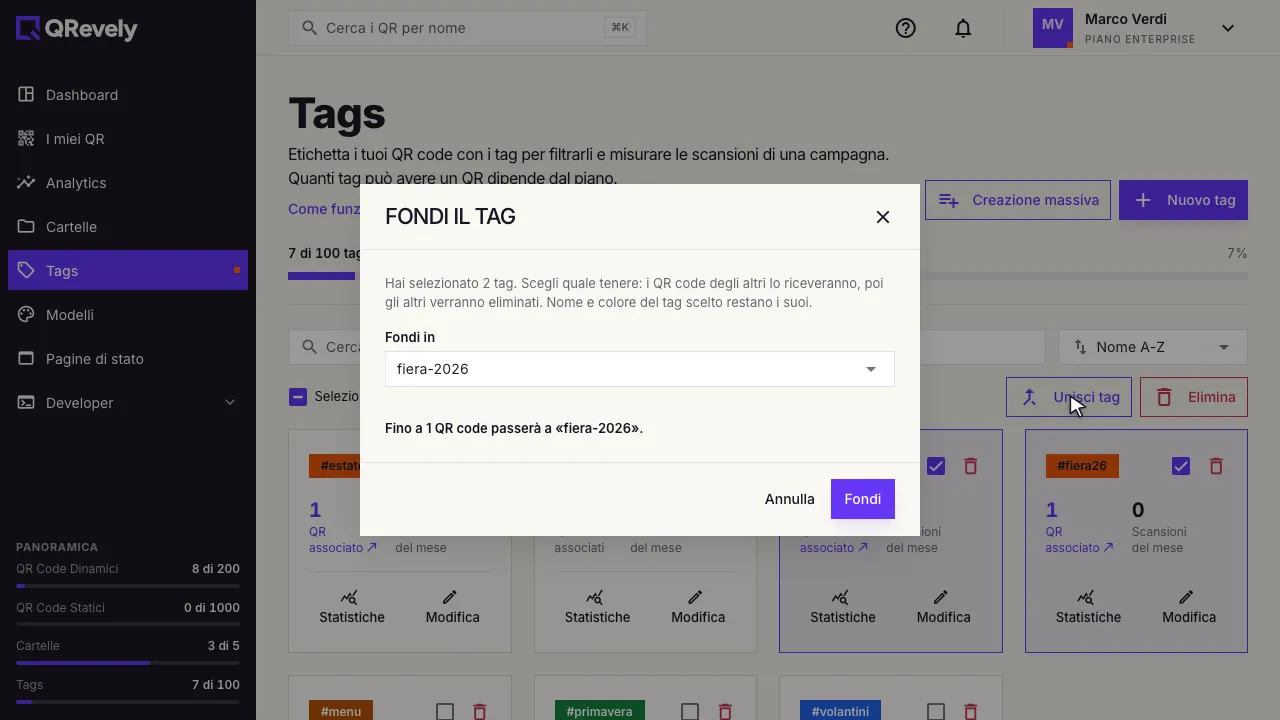
Task: Go to Dashboard in the sidebar
Action: pos(128,95)
